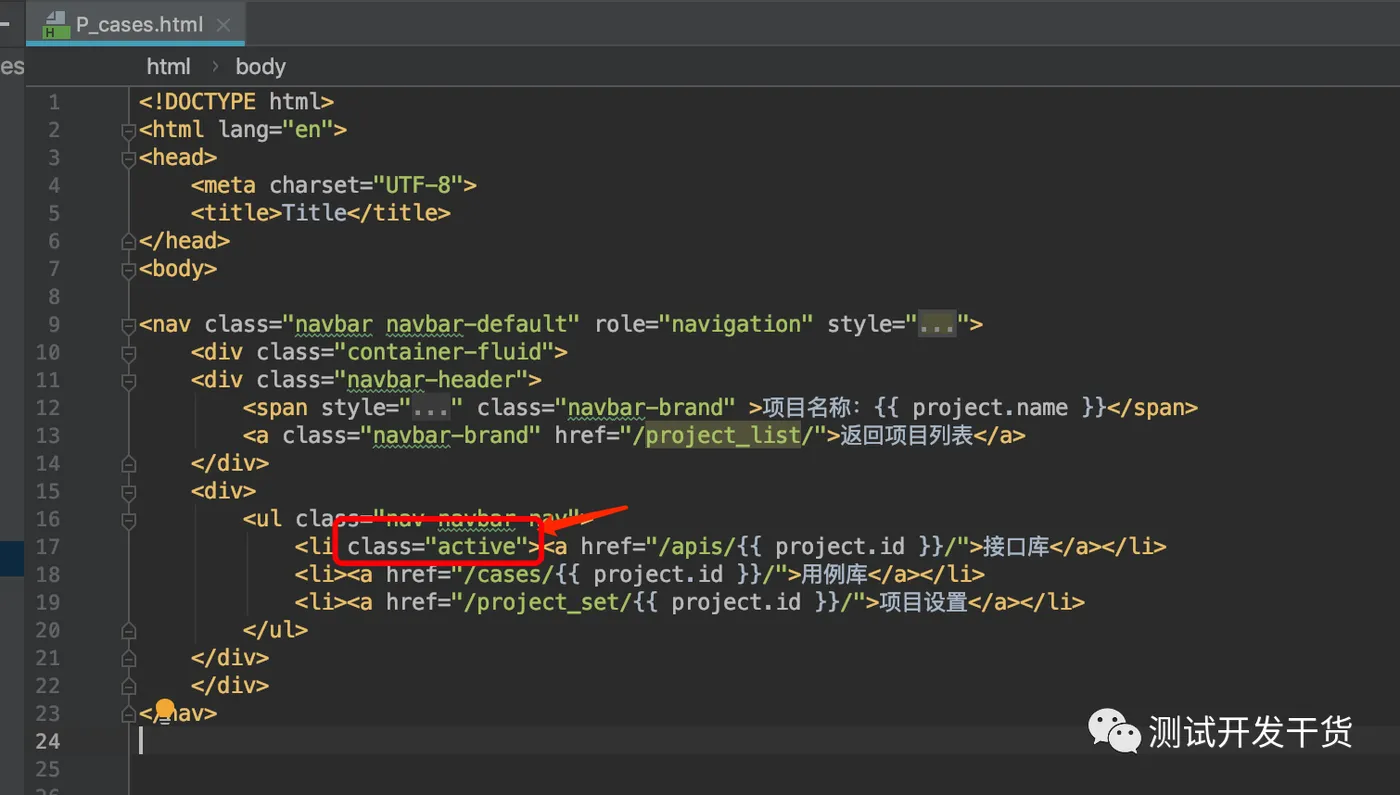Collapse the <nav> block fold marker
The image size is (1400, 795).
click(128, 325)
